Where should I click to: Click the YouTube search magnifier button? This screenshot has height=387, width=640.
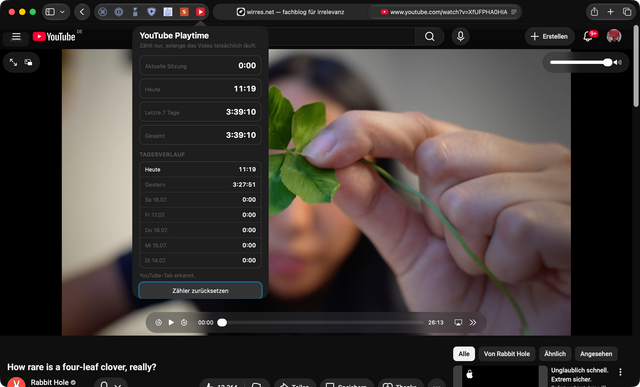[429, 36]
